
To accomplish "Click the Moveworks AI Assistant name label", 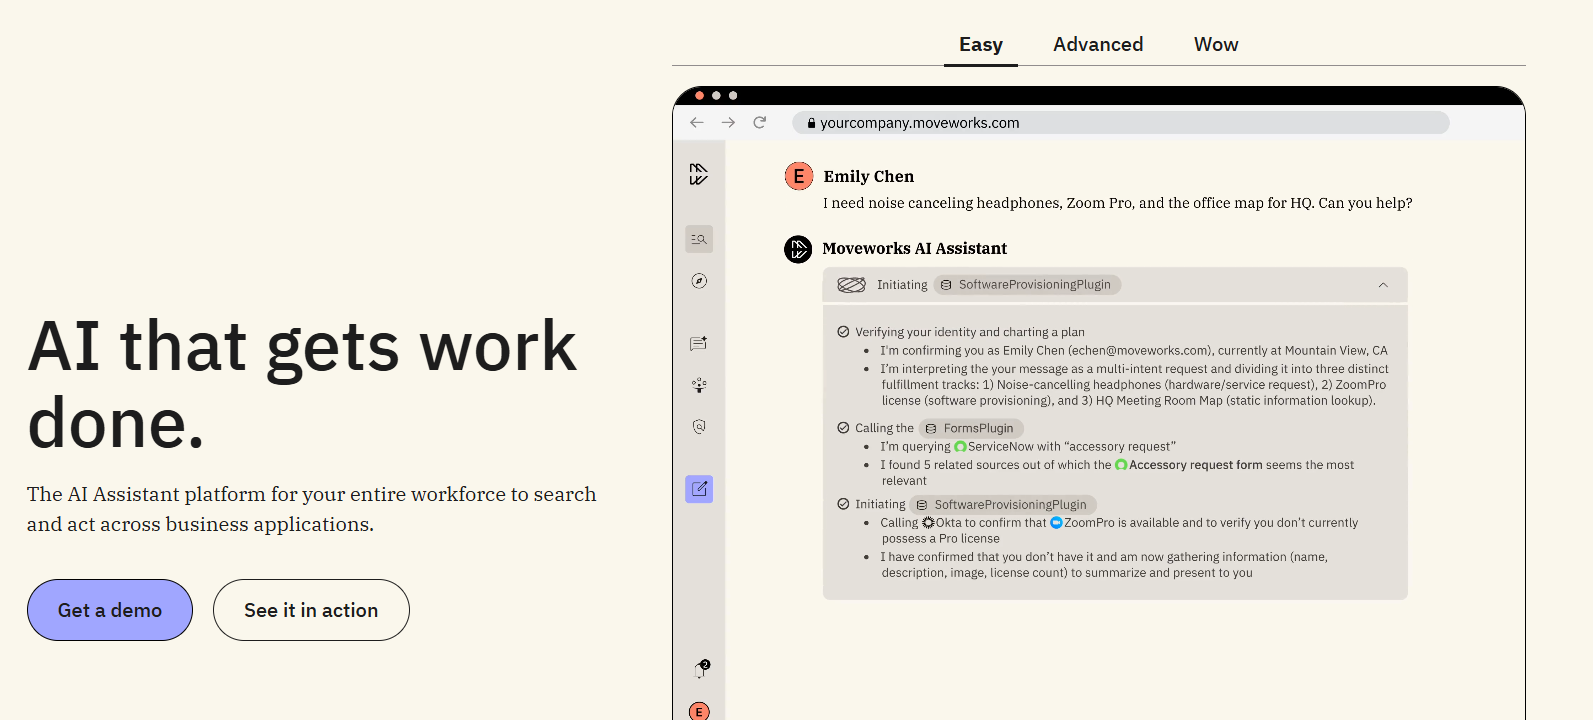I will 914,248.
